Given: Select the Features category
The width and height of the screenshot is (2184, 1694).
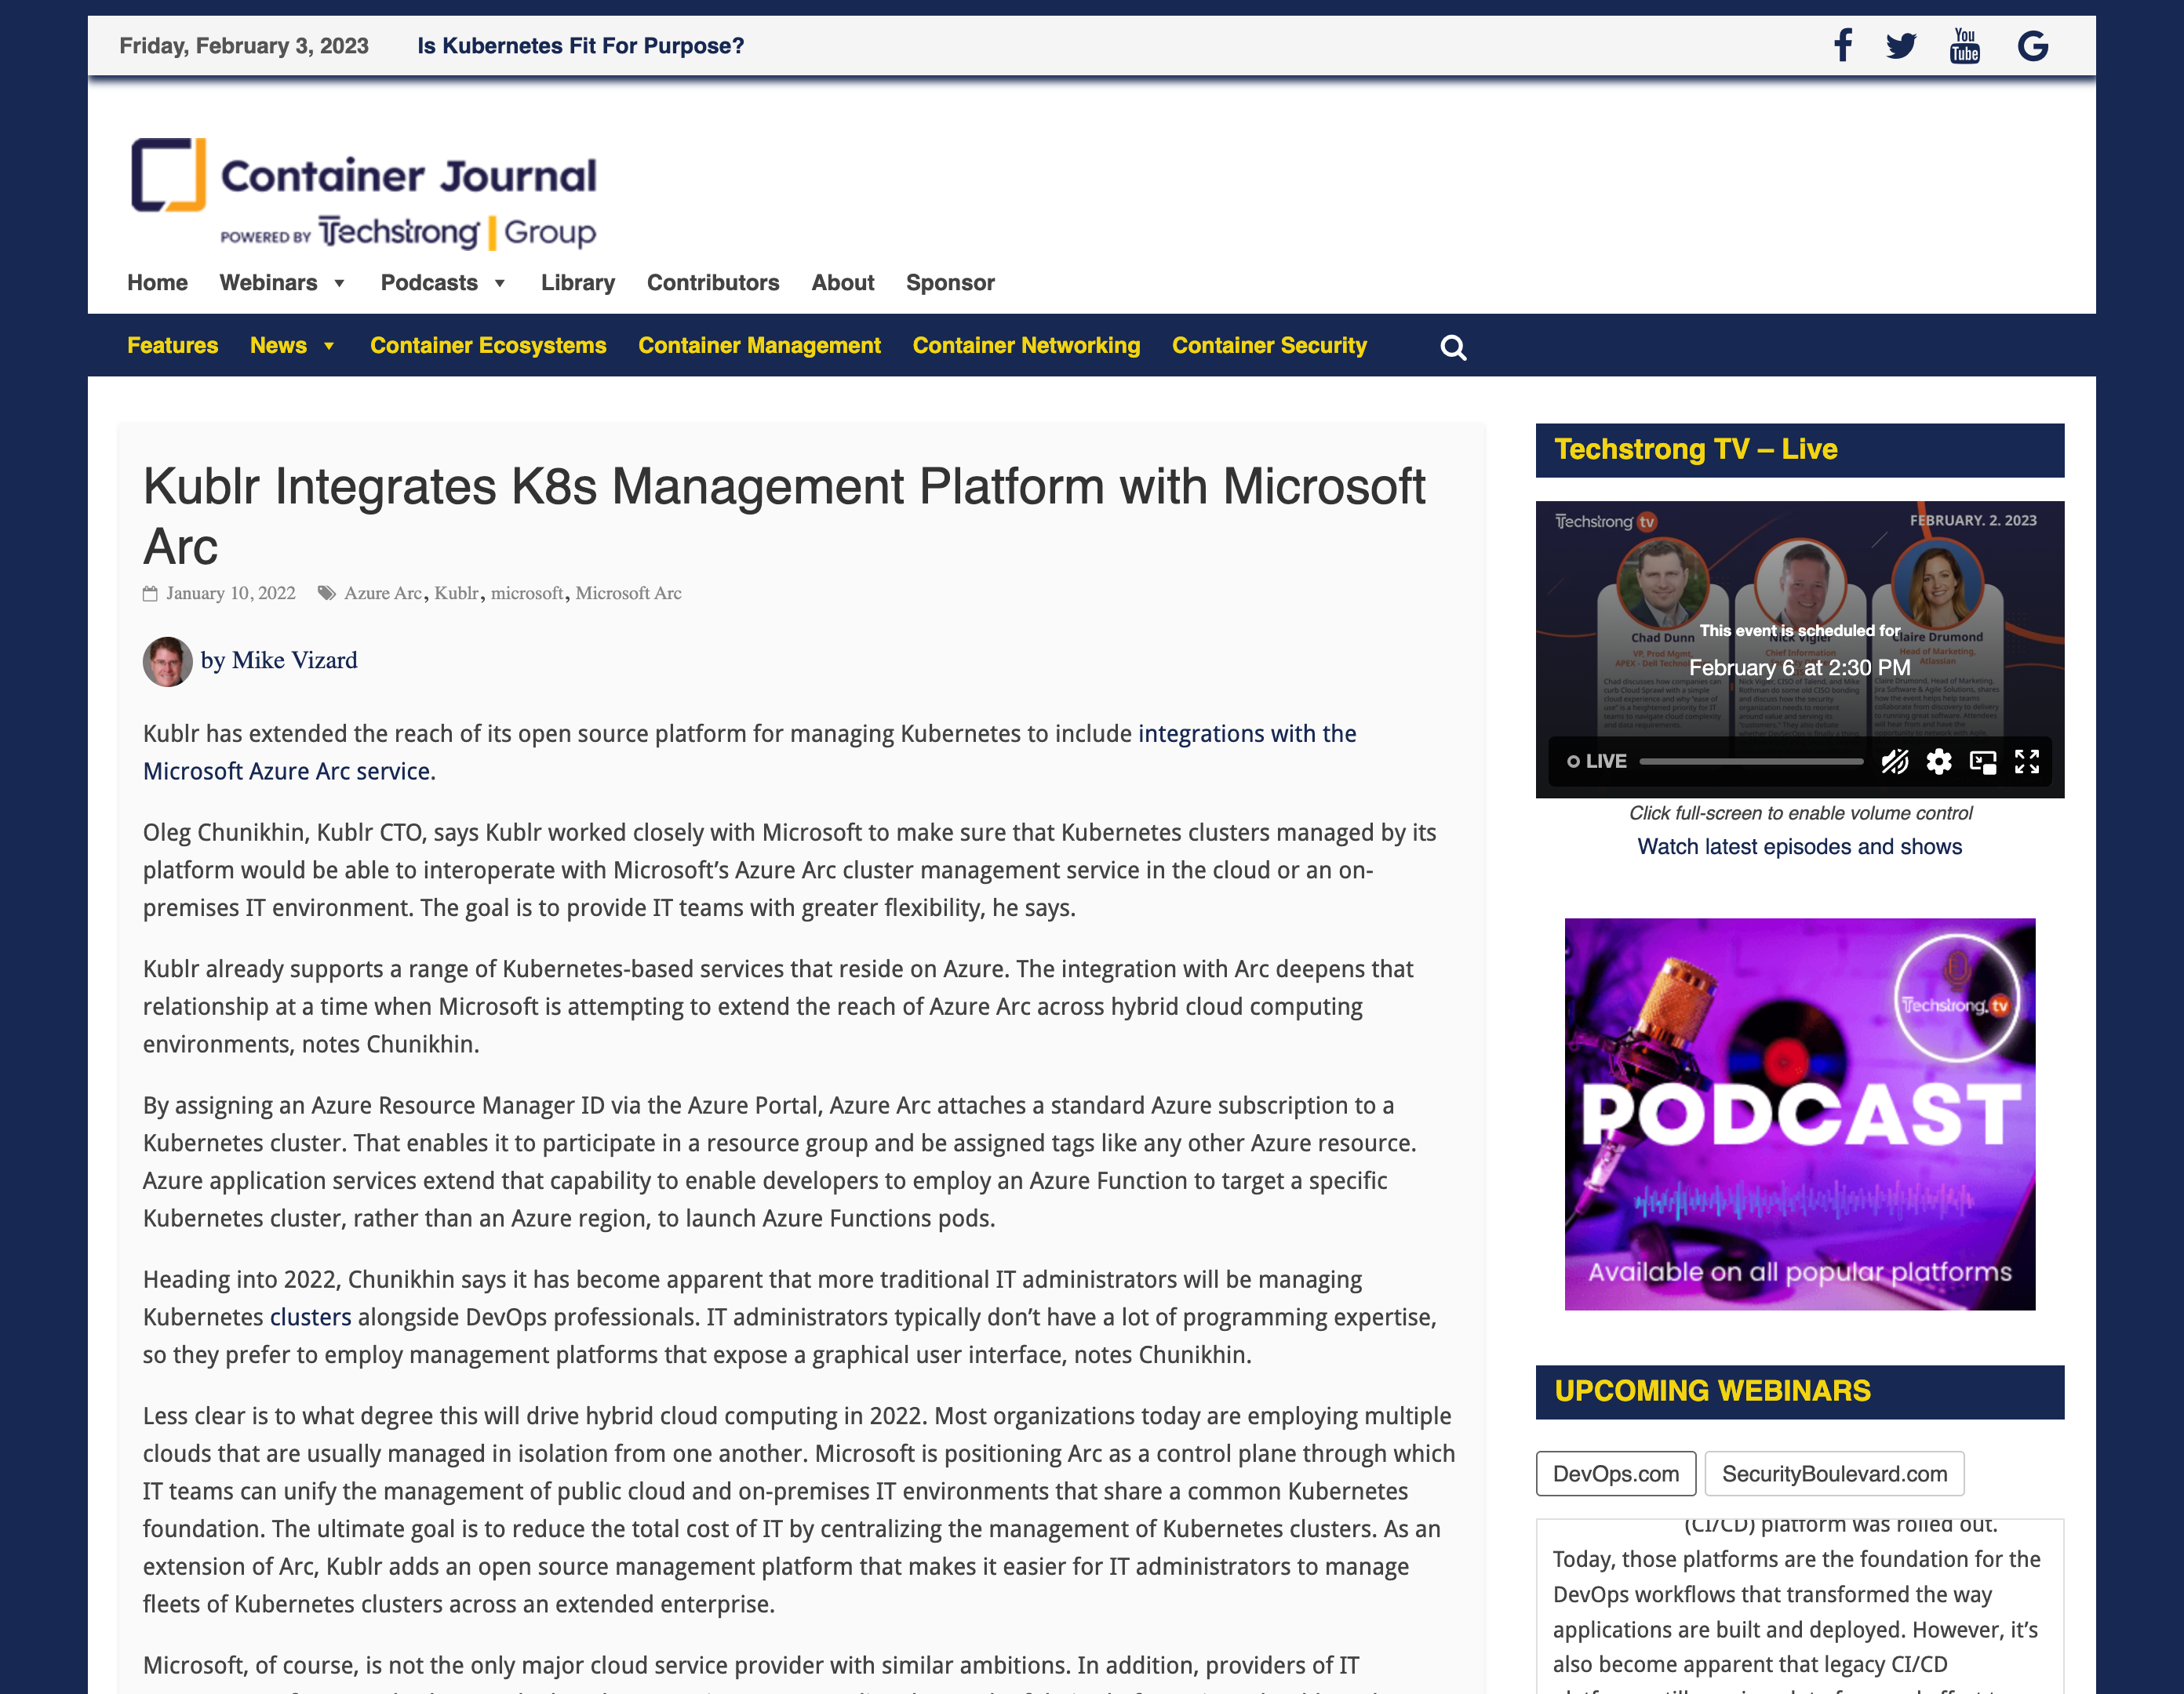Looking at the screenshot, I should pos(172,345).
